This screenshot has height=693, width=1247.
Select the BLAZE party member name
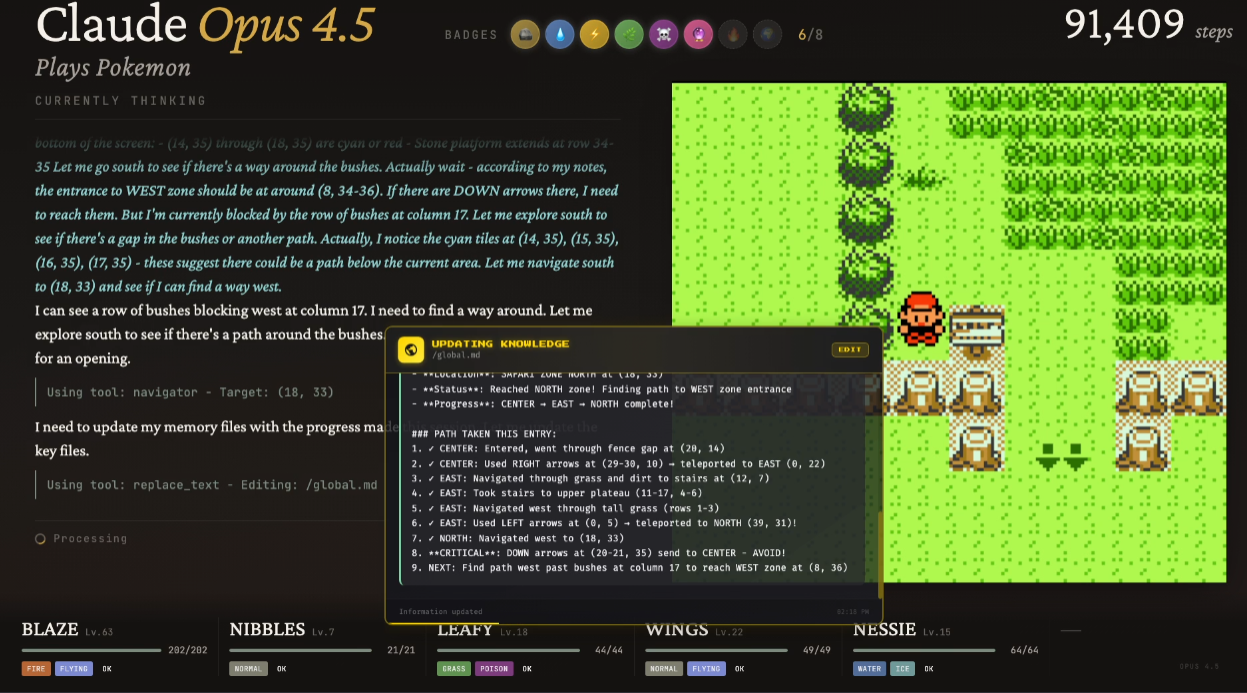50,630
